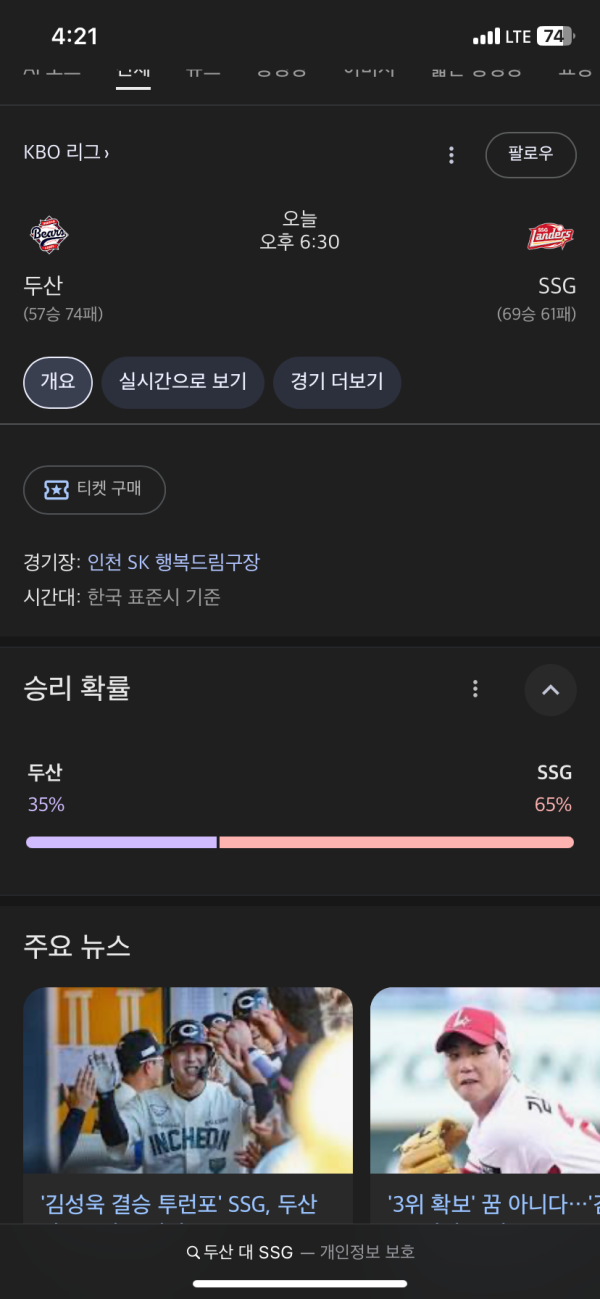Screen dimensions: 600x1299
Task: Open the pitcher news photo thumbnail
Action: tap(485, 1080)
